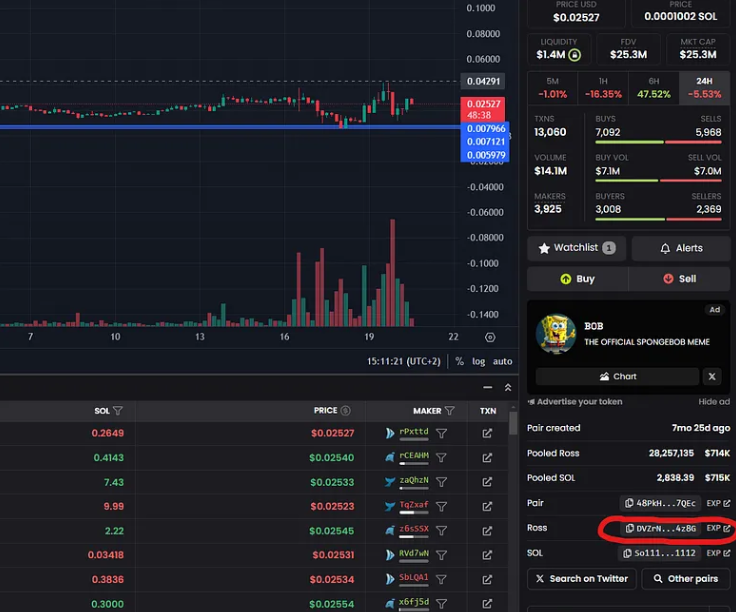Click the liquidity lock icon
The height and width of the screenshot is (612, 736).
pos(575,55)
